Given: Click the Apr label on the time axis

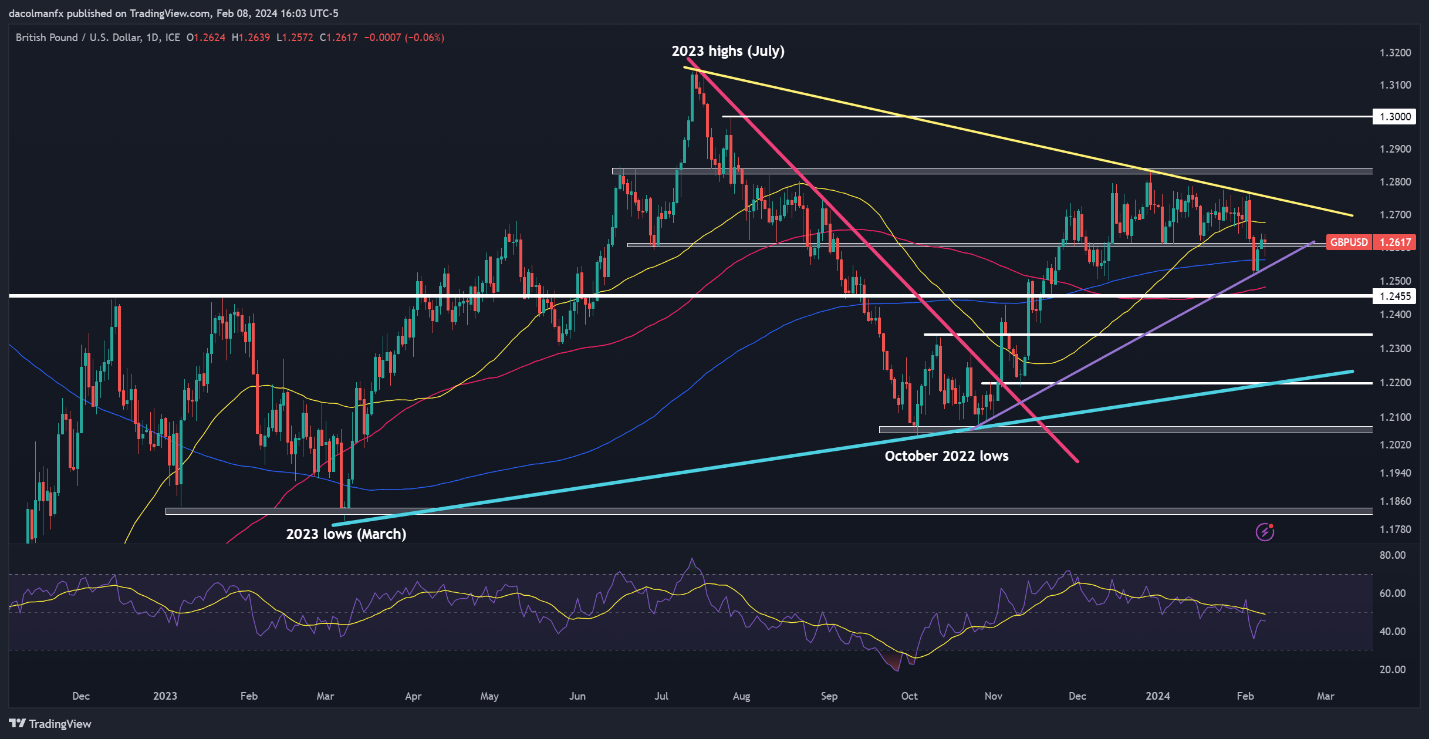Looking at the screenshot, I should point(412,694).
